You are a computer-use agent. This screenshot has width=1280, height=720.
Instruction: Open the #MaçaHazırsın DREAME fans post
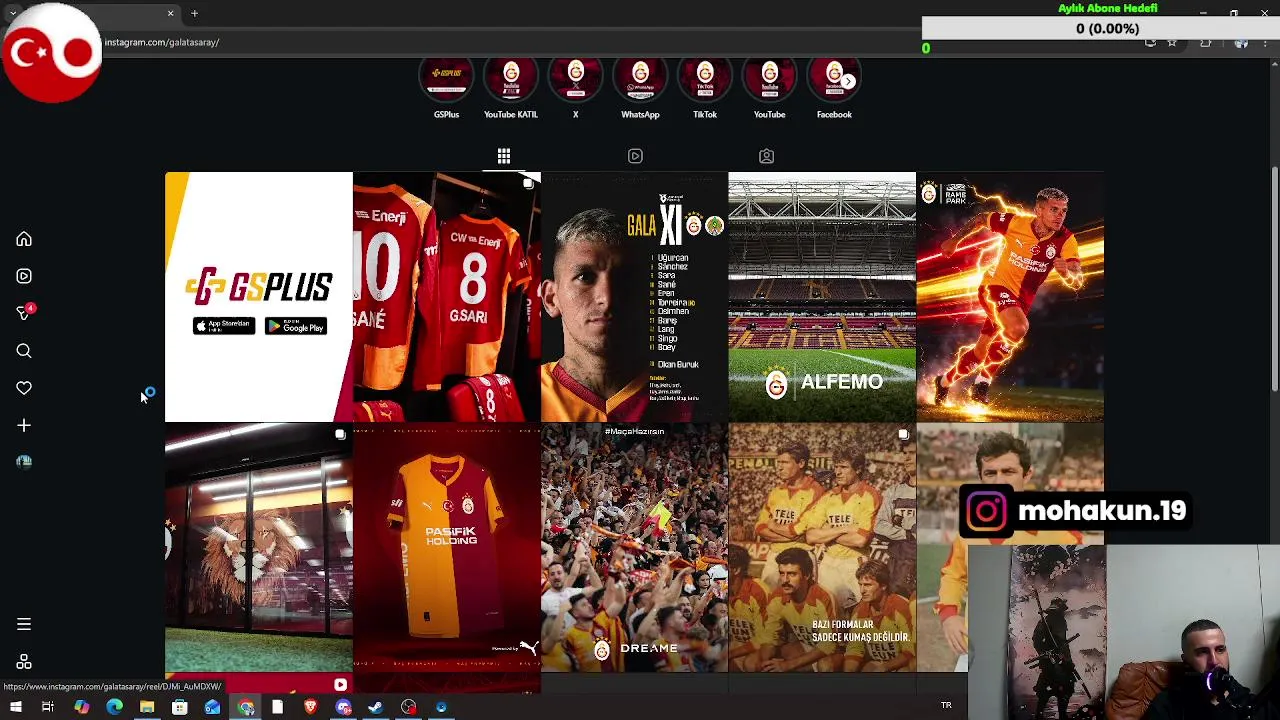[634, 548]
